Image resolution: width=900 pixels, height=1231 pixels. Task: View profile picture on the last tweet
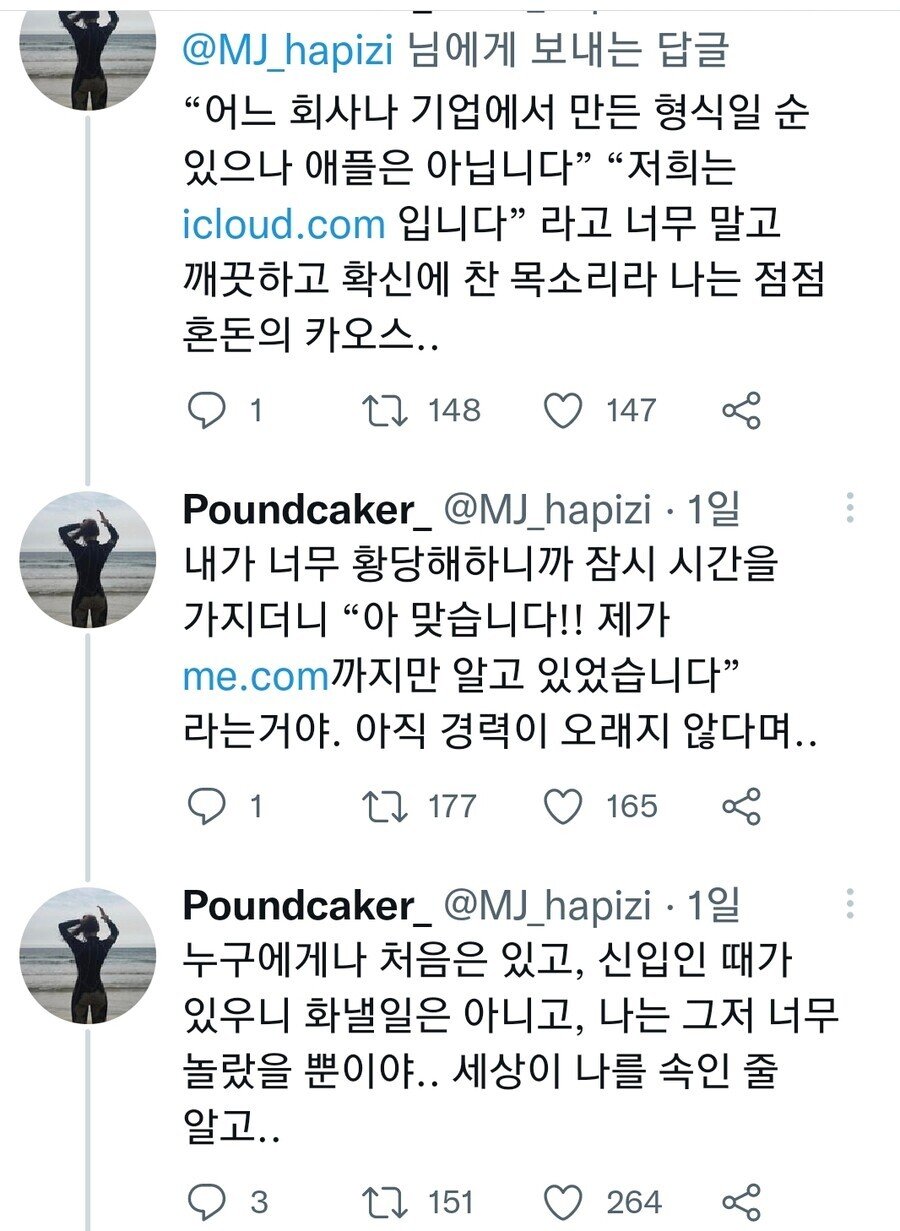[x=88, y=955]
